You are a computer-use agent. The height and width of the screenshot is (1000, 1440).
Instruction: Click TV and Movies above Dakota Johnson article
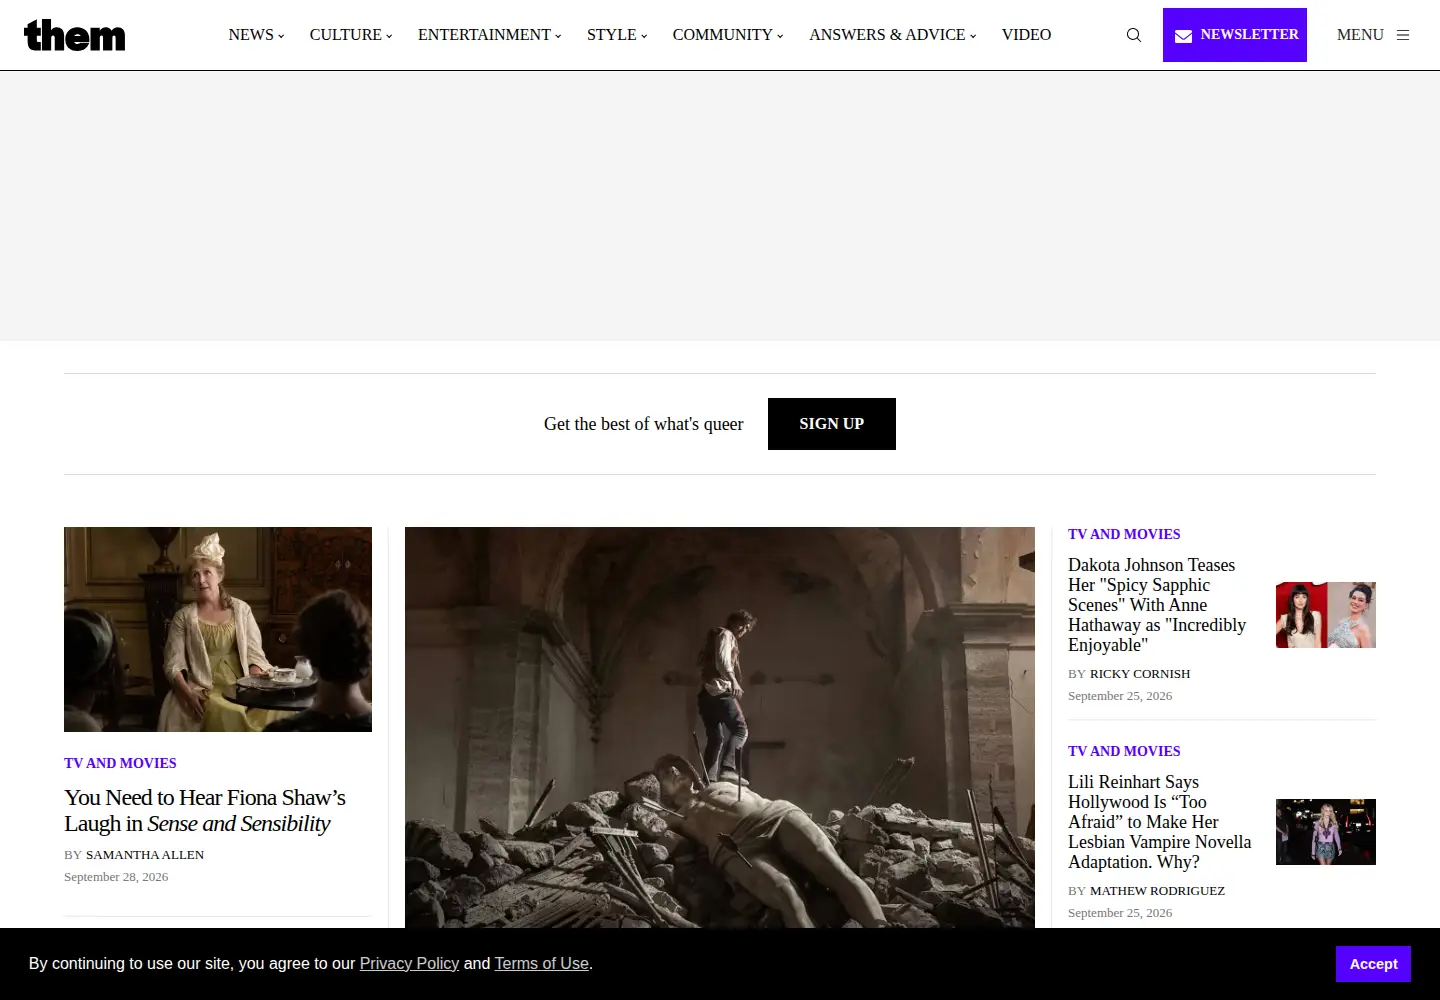[1124, 534]
